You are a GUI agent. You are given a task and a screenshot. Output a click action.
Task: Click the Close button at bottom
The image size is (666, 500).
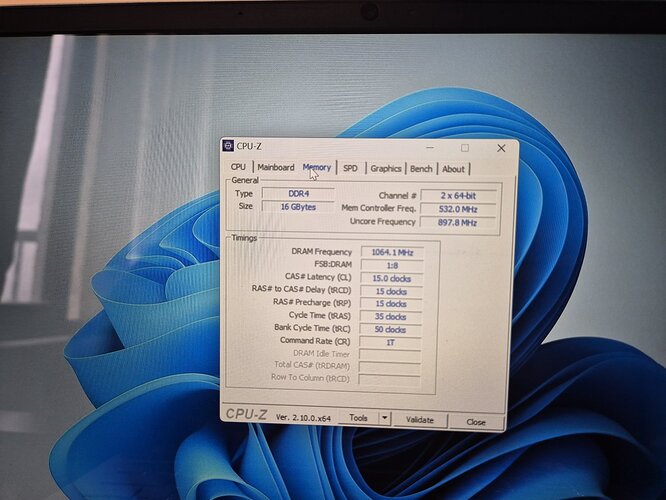click(476, 421)
